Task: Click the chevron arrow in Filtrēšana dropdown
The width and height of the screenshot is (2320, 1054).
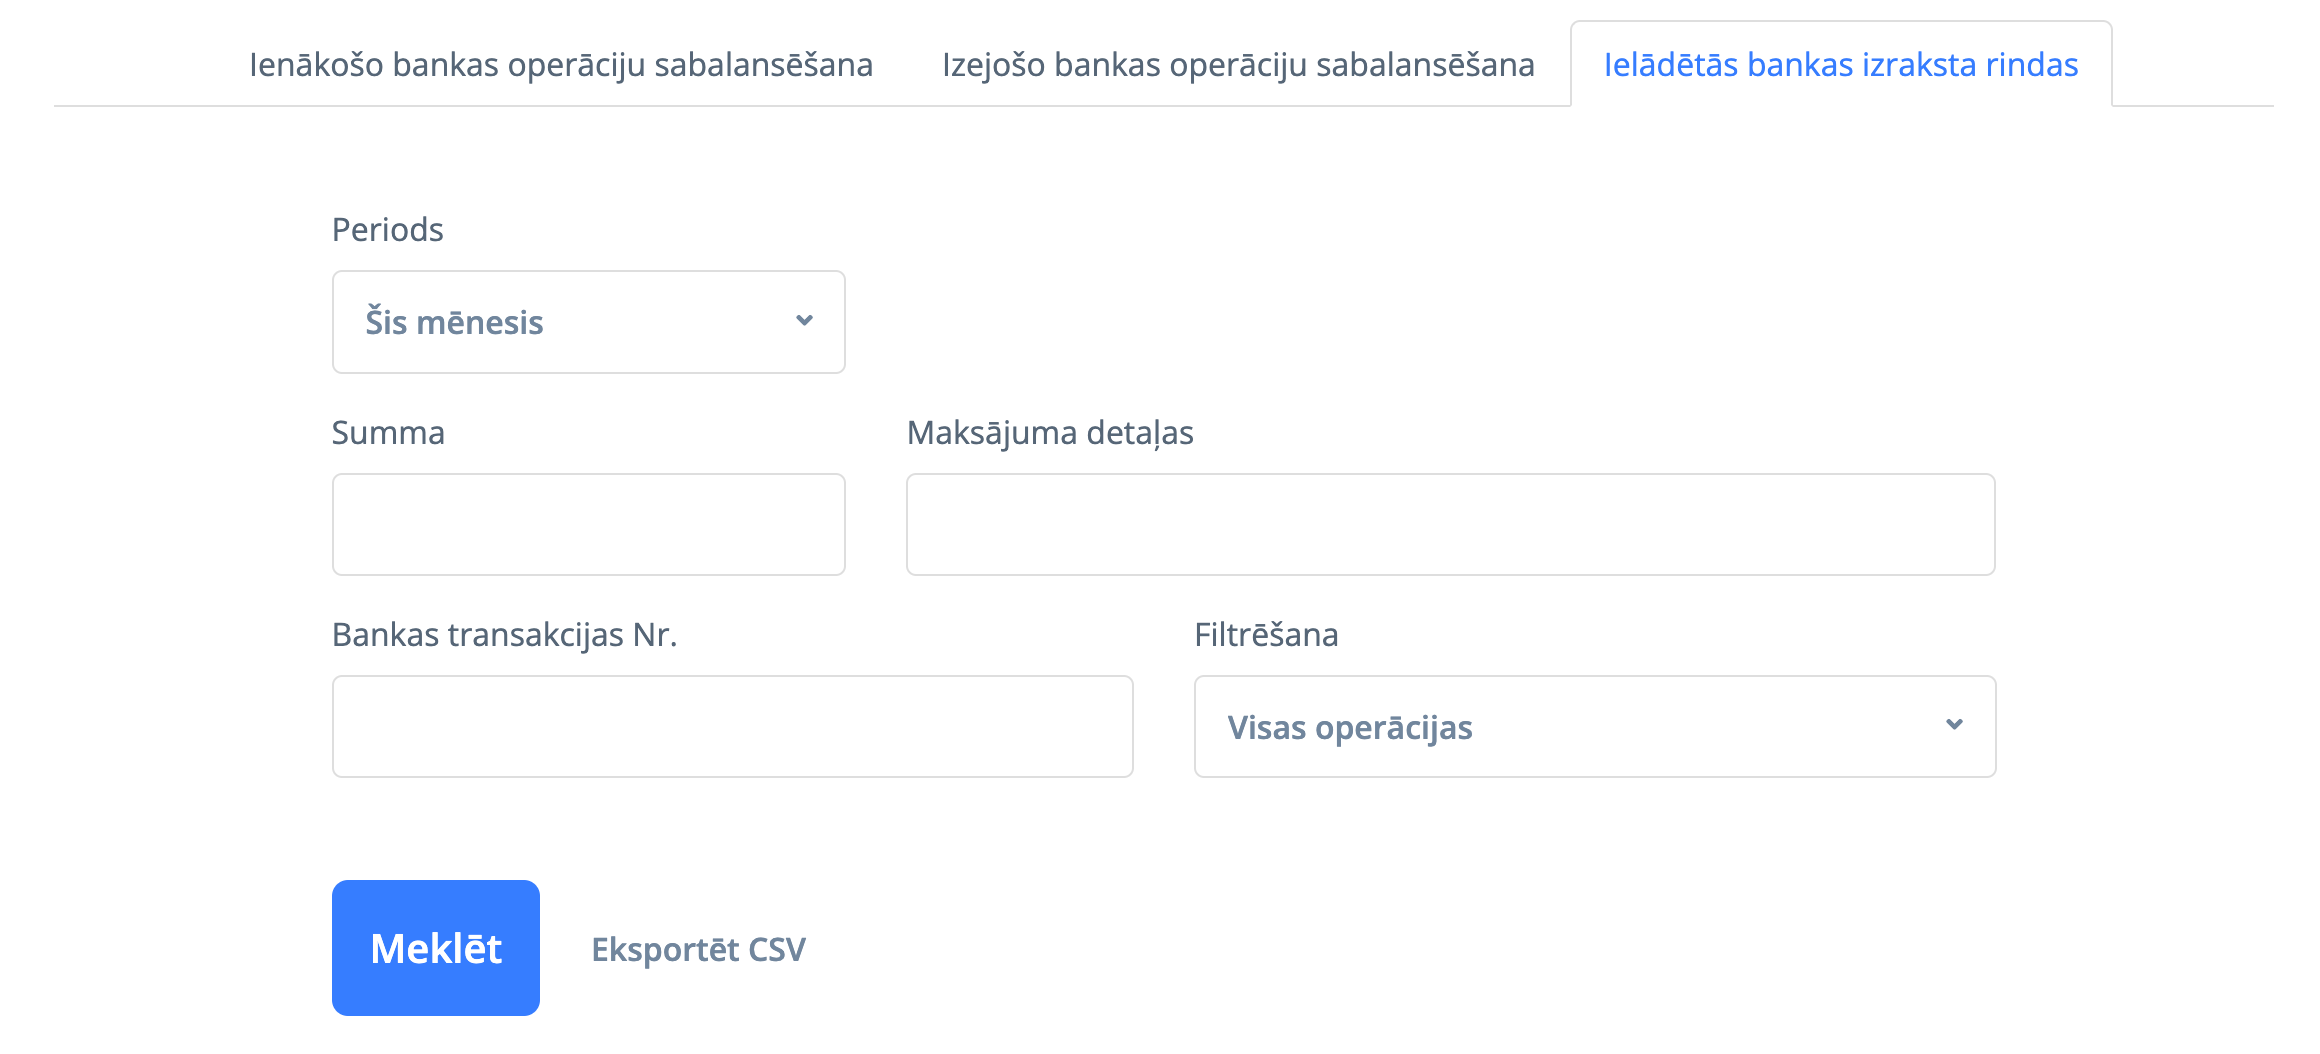Action: point(1954,725)
